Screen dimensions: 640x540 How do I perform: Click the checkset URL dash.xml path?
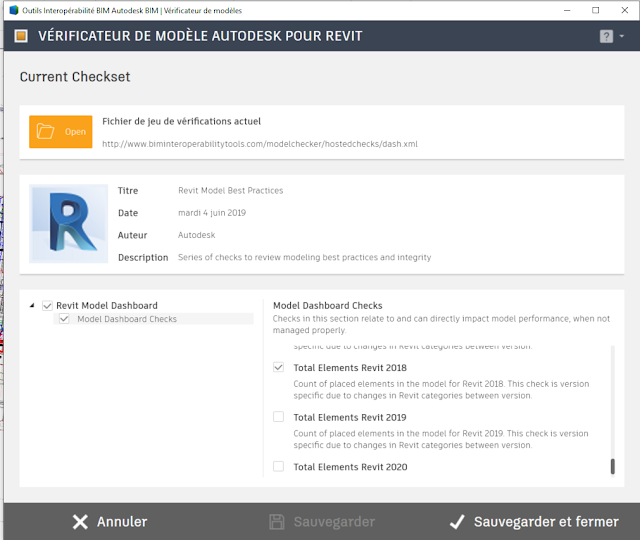click(260, 144)
